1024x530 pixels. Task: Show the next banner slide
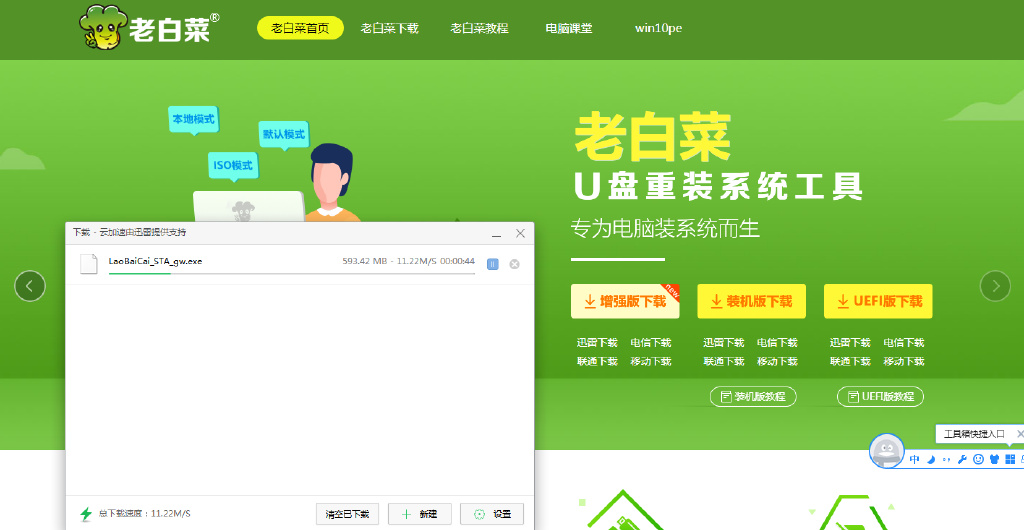point(995,286)
